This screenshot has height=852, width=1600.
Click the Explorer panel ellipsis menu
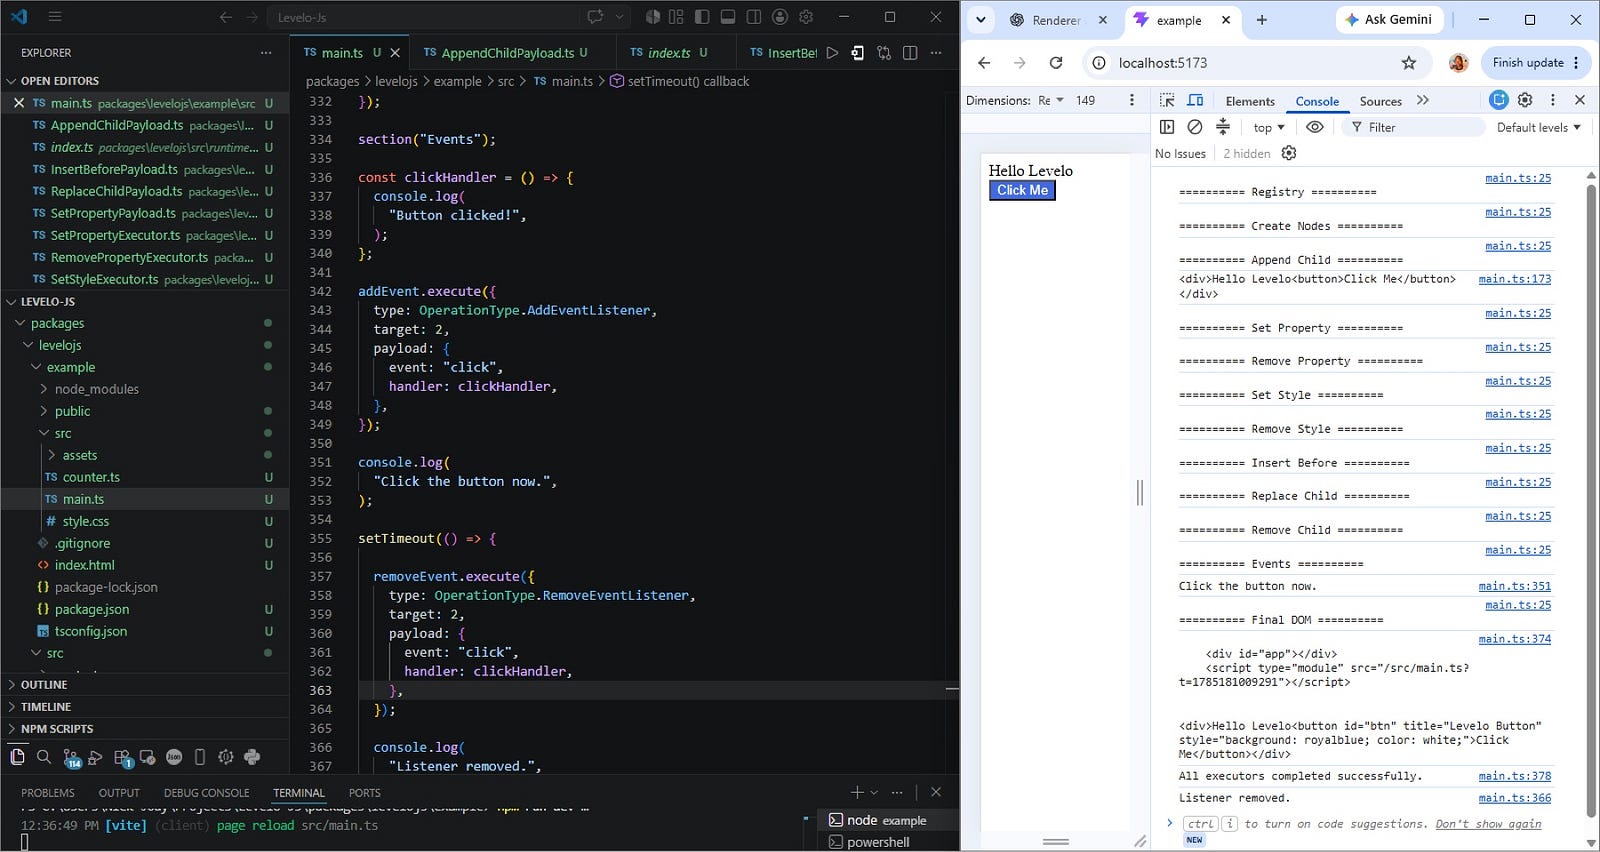tap(266, 53)
